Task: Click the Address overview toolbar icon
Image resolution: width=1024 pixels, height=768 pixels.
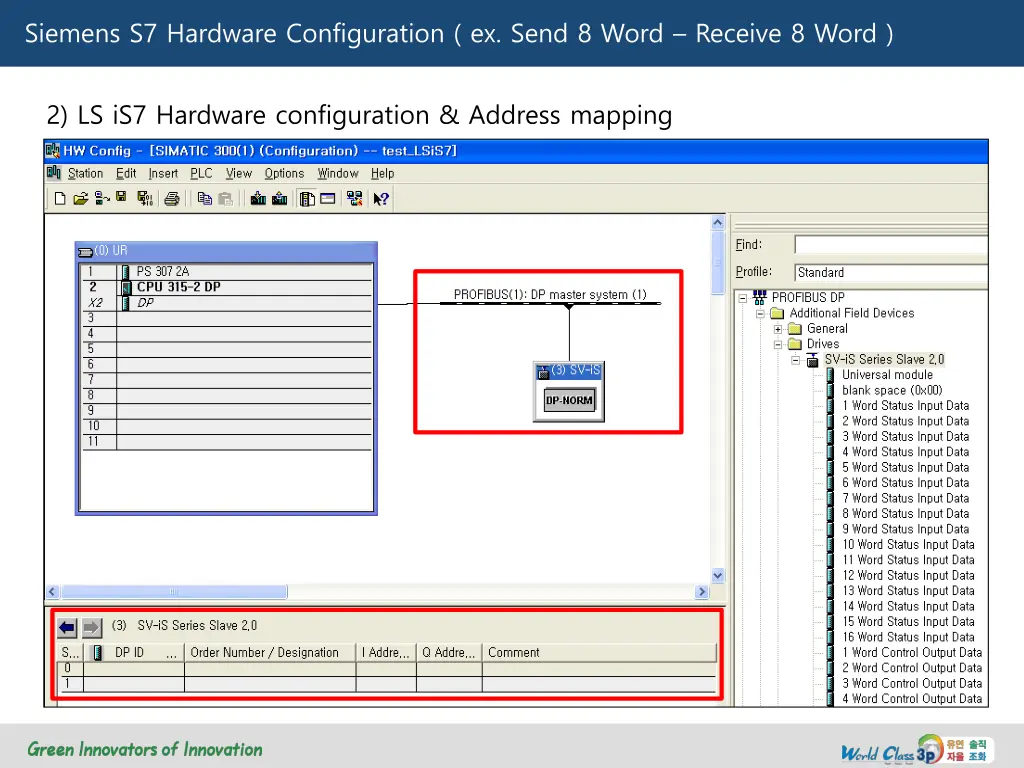Action: tap(328, 199)
